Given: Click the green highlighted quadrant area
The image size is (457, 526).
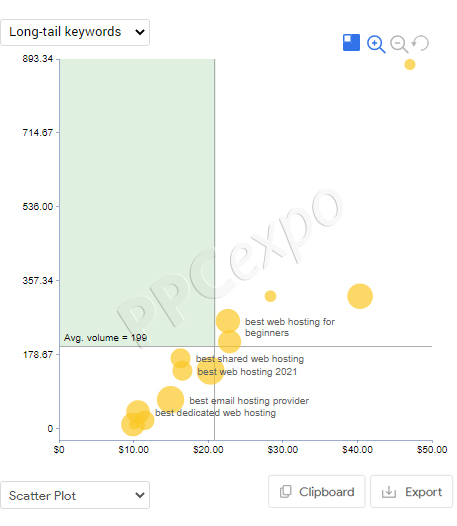Looking at the screenshot, I should 137,202.
